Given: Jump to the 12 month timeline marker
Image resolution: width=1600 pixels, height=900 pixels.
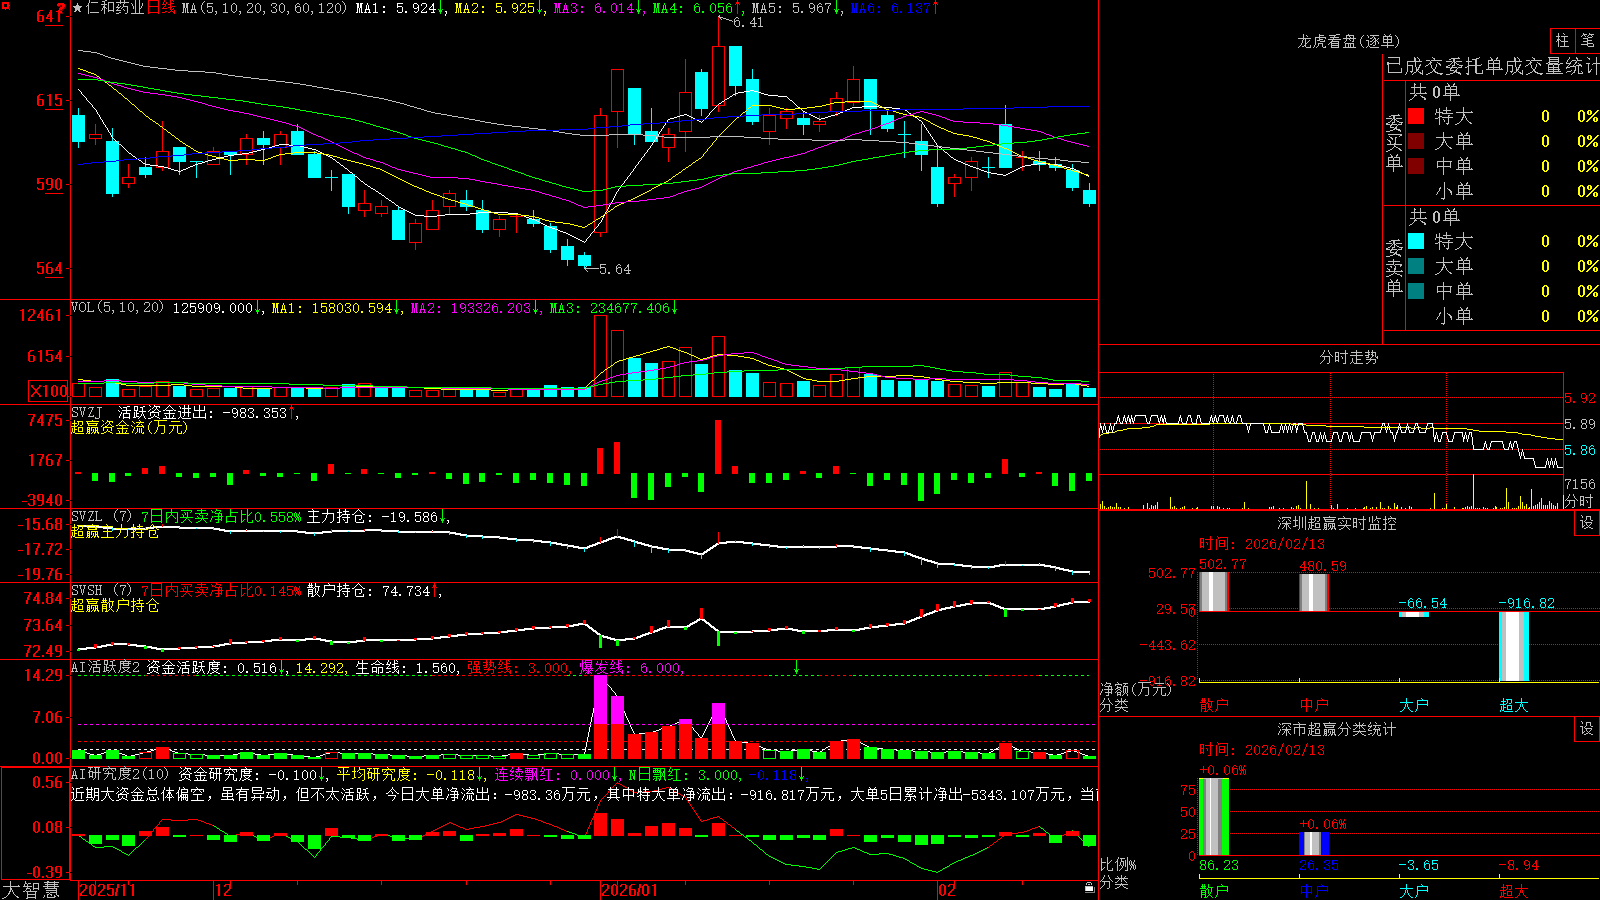Looking at the screenshot, I should (x=223, y=890).
